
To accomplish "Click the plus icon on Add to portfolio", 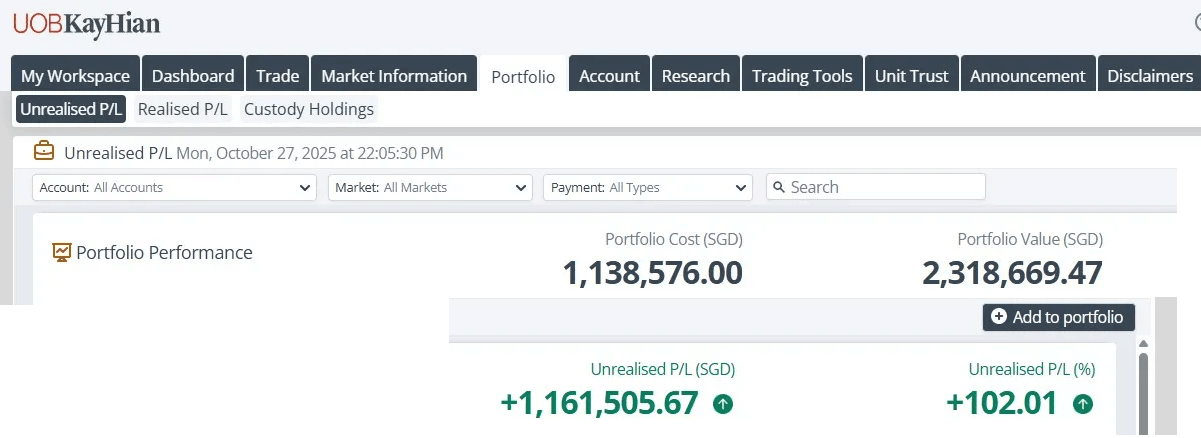I will pos(998,317).
